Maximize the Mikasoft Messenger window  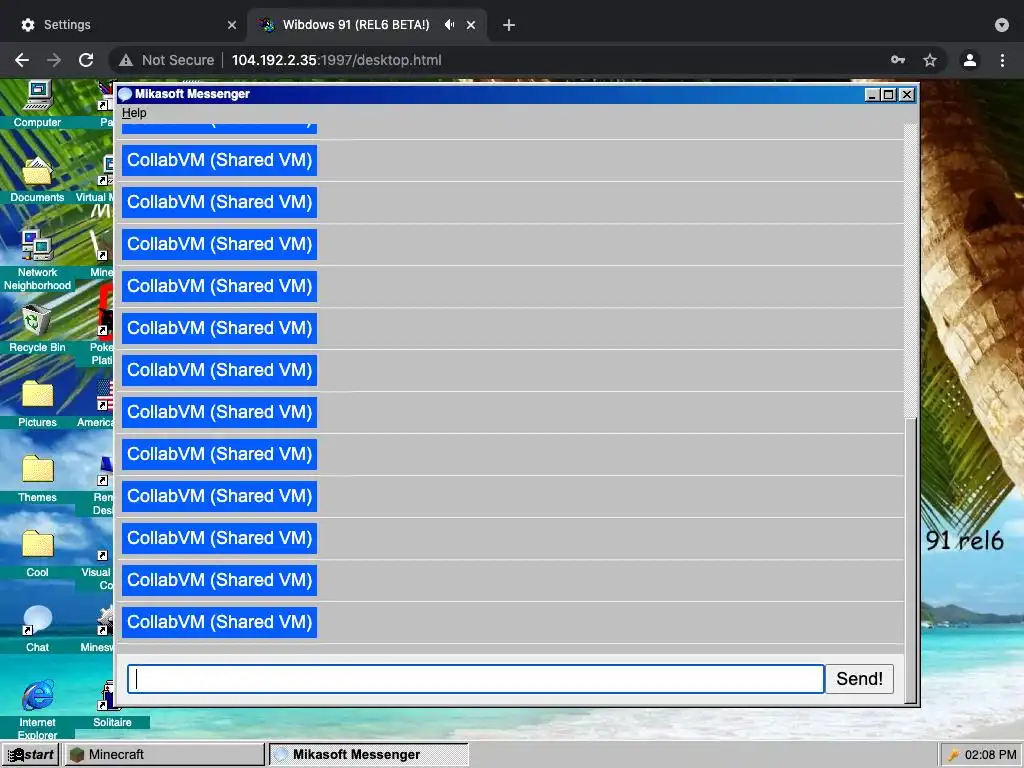(x=889, y=95)
